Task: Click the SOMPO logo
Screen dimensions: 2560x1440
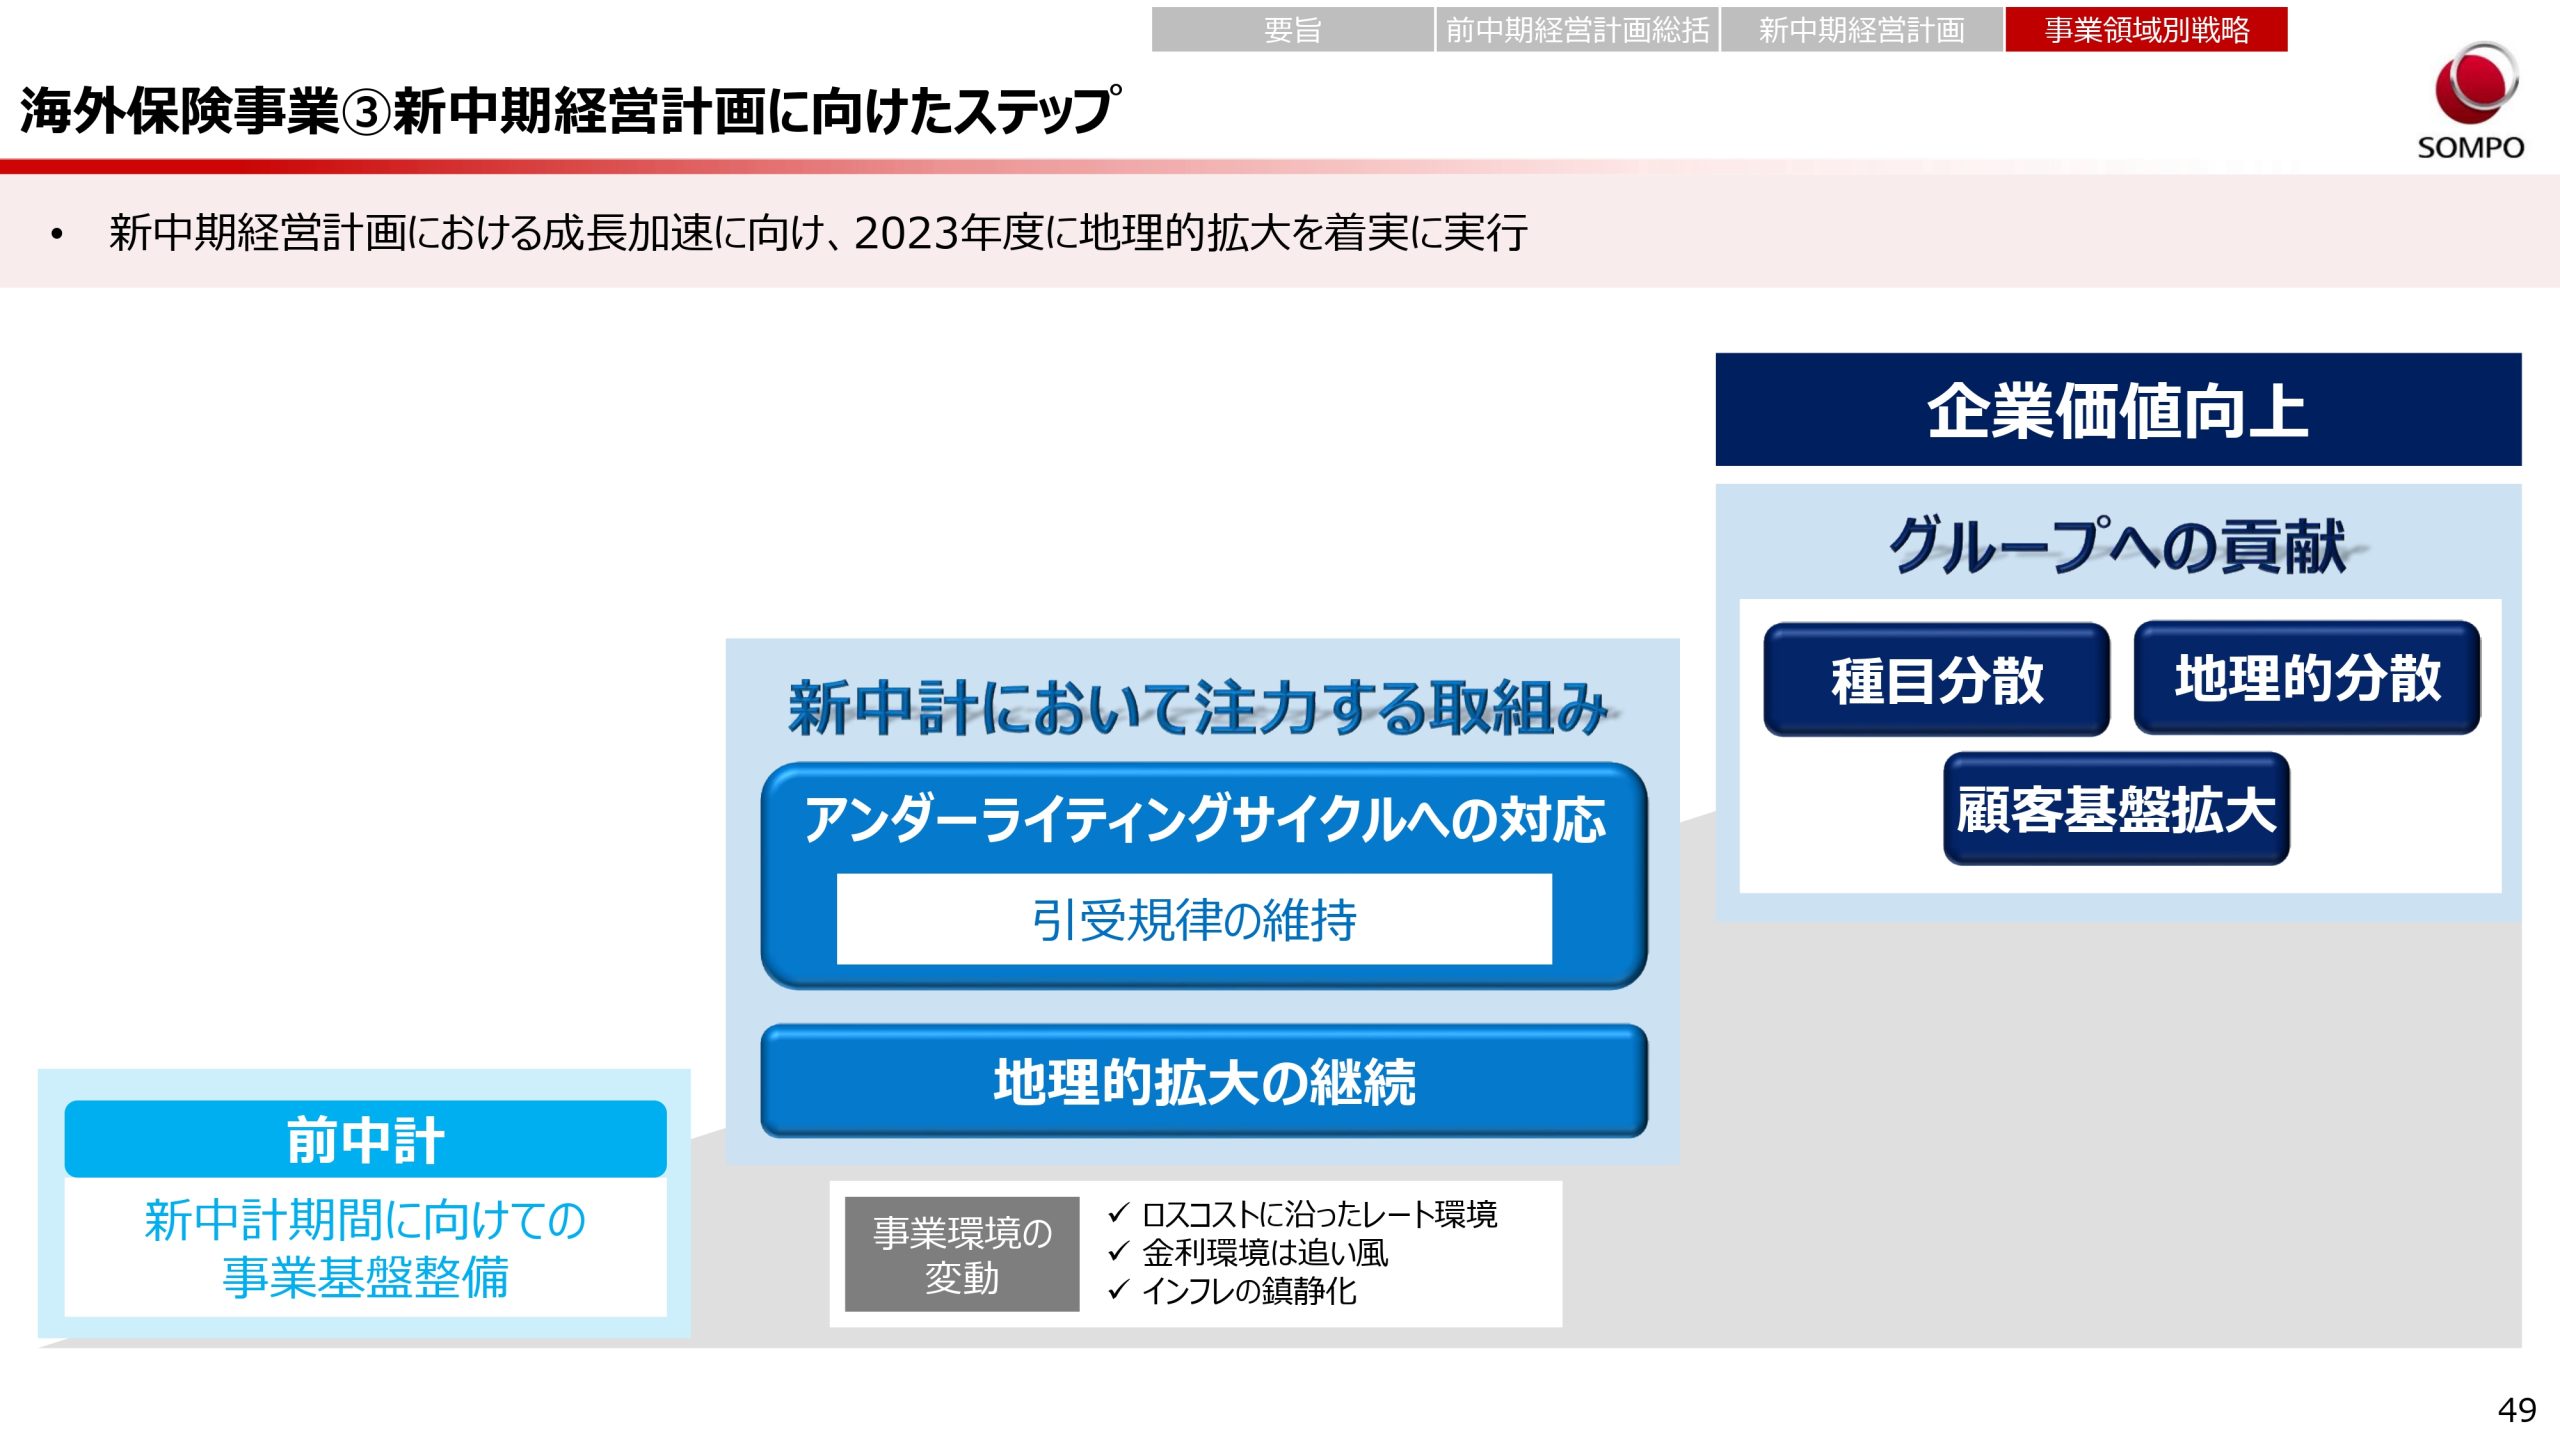Action: tap(2470, 101)
